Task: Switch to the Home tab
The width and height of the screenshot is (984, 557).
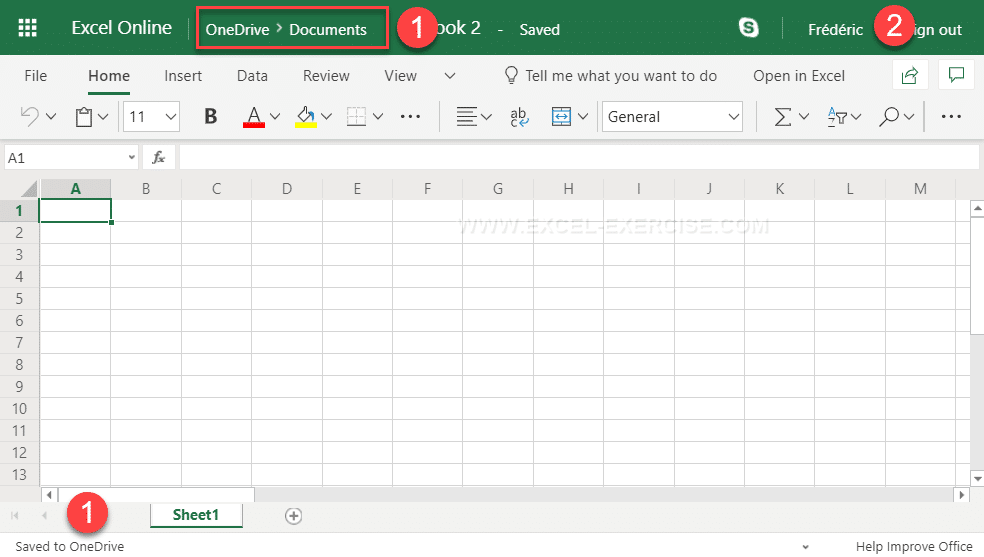Action: (109, 76)
